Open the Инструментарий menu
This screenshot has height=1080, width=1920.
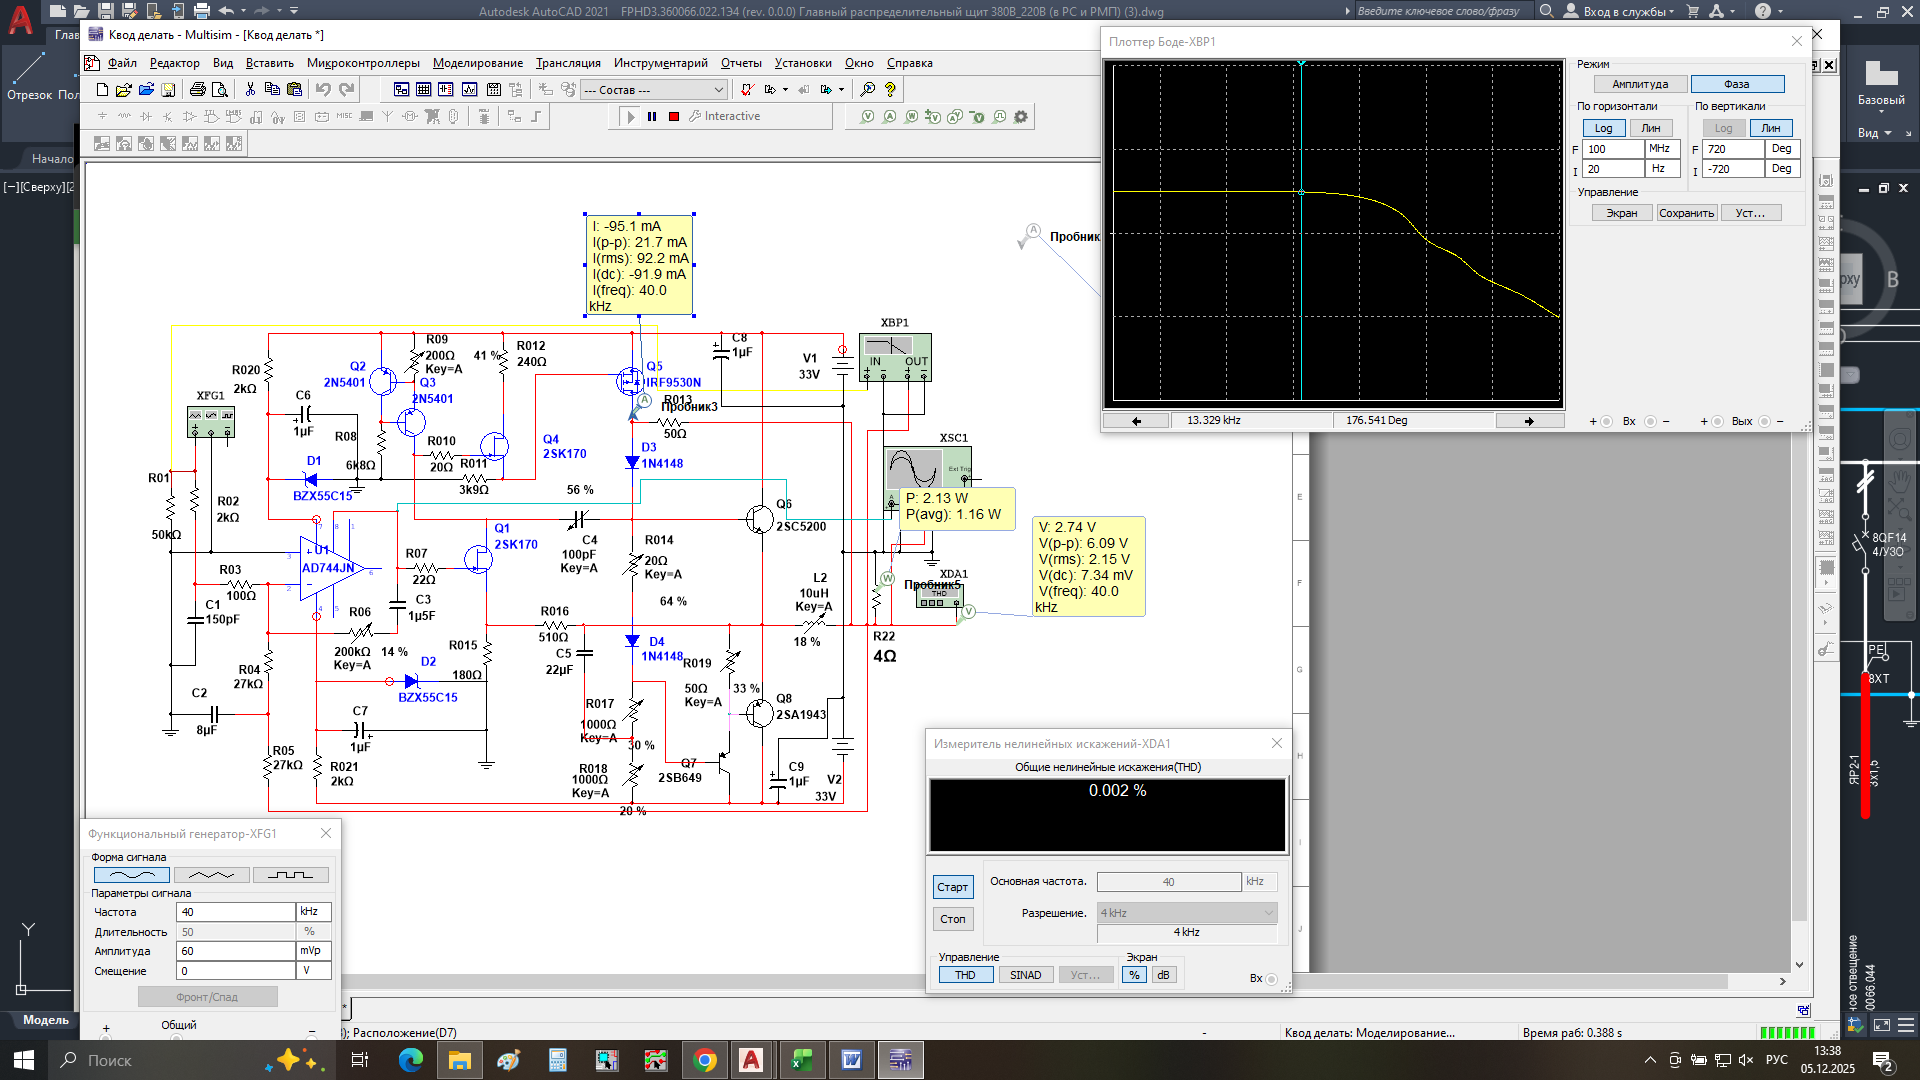661,63
